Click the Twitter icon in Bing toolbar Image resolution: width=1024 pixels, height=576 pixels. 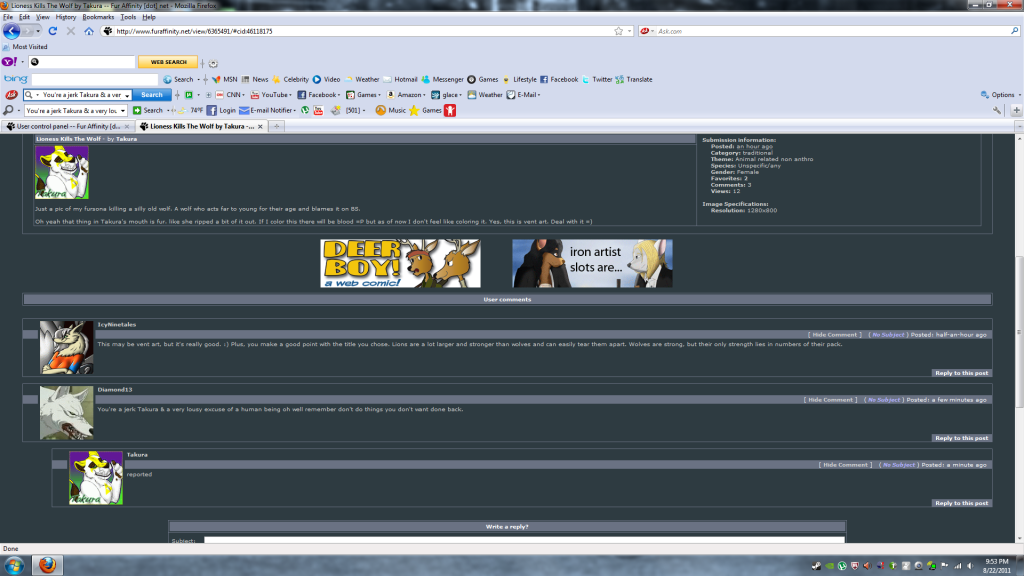(596, 79)
